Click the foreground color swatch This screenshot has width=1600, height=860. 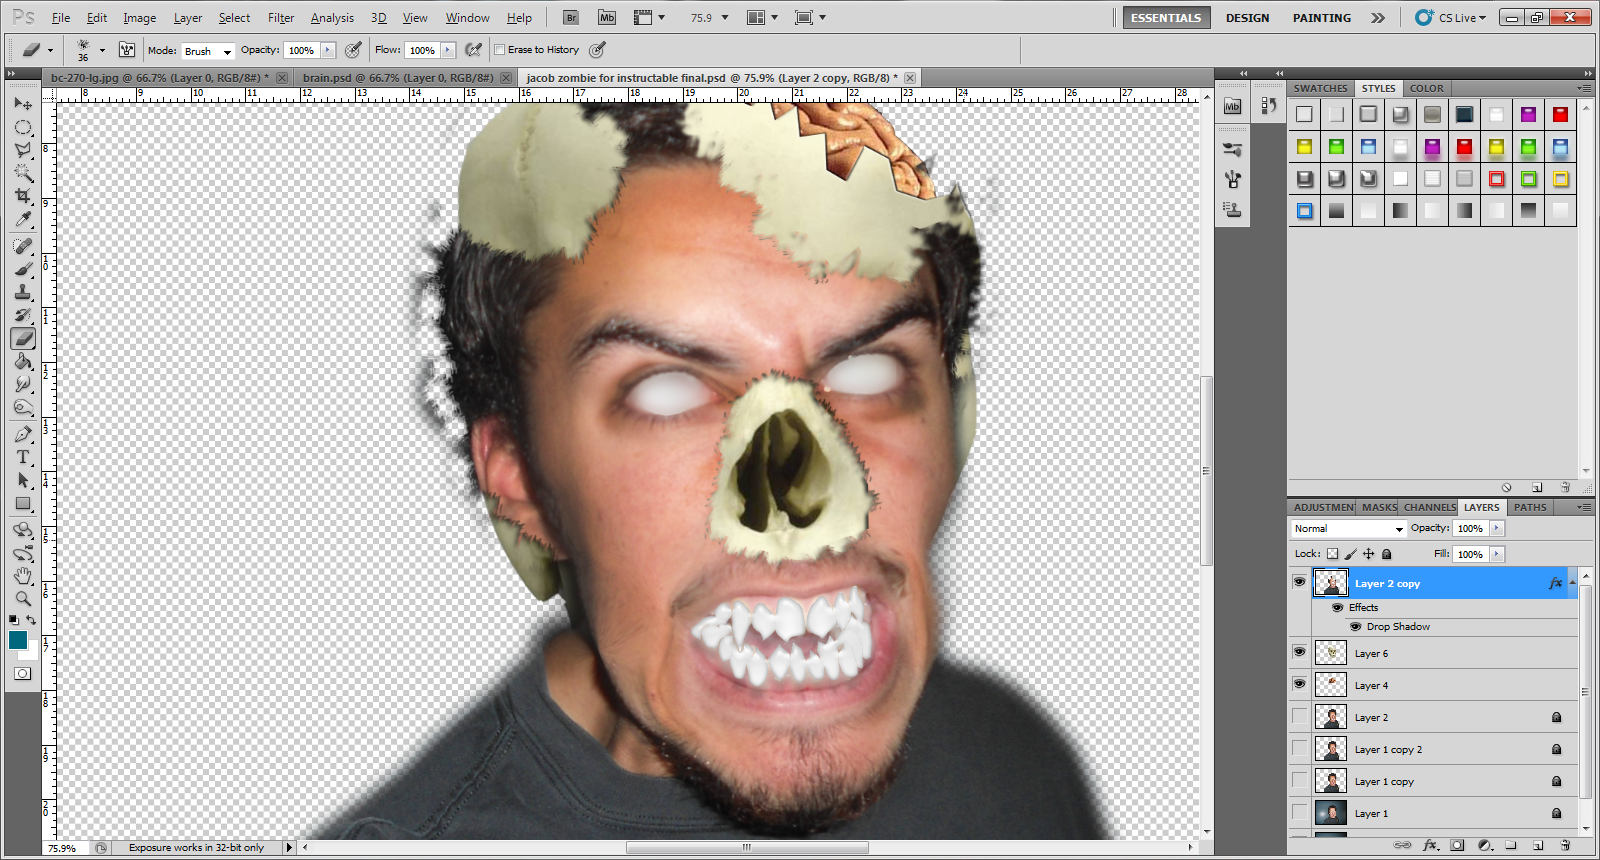17,640
